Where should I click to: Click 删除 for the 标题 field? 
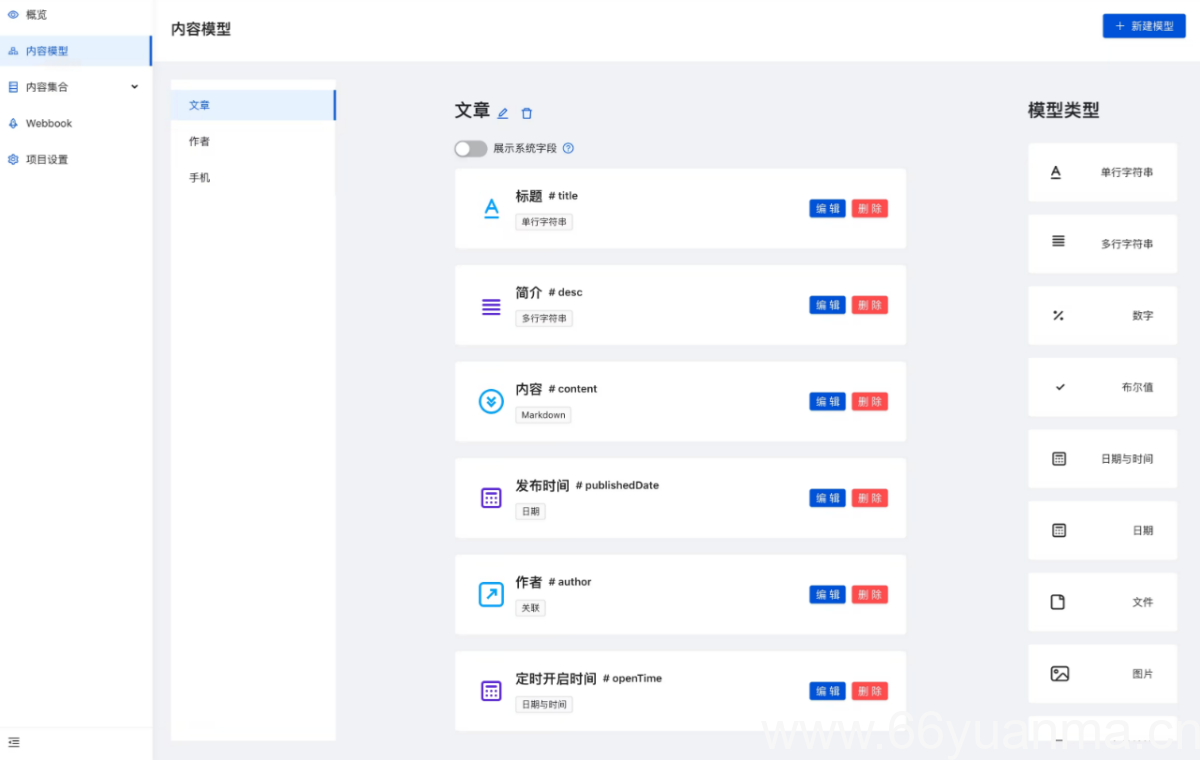click(870, 208)
